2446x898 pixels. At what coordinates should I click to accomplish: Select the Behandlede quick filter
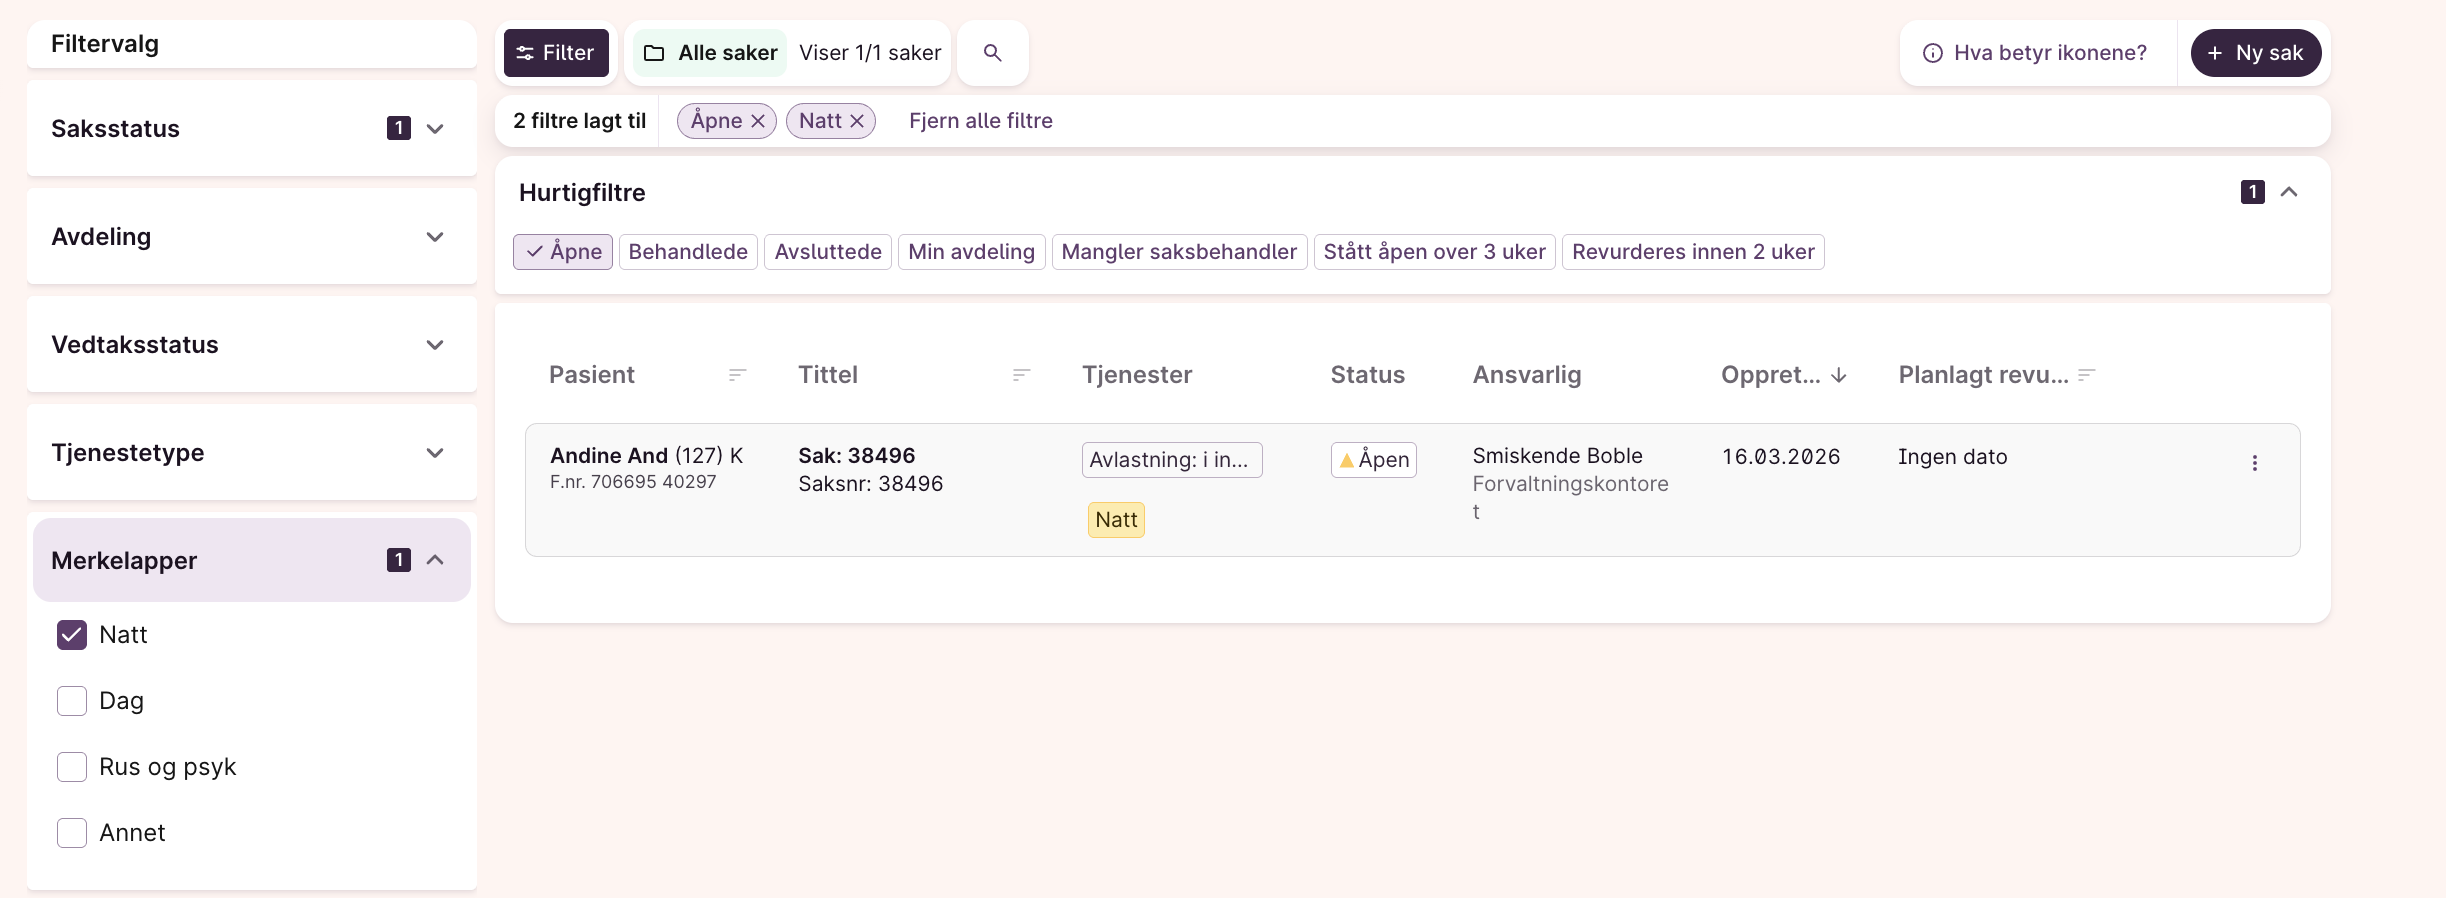coord(688,252)
